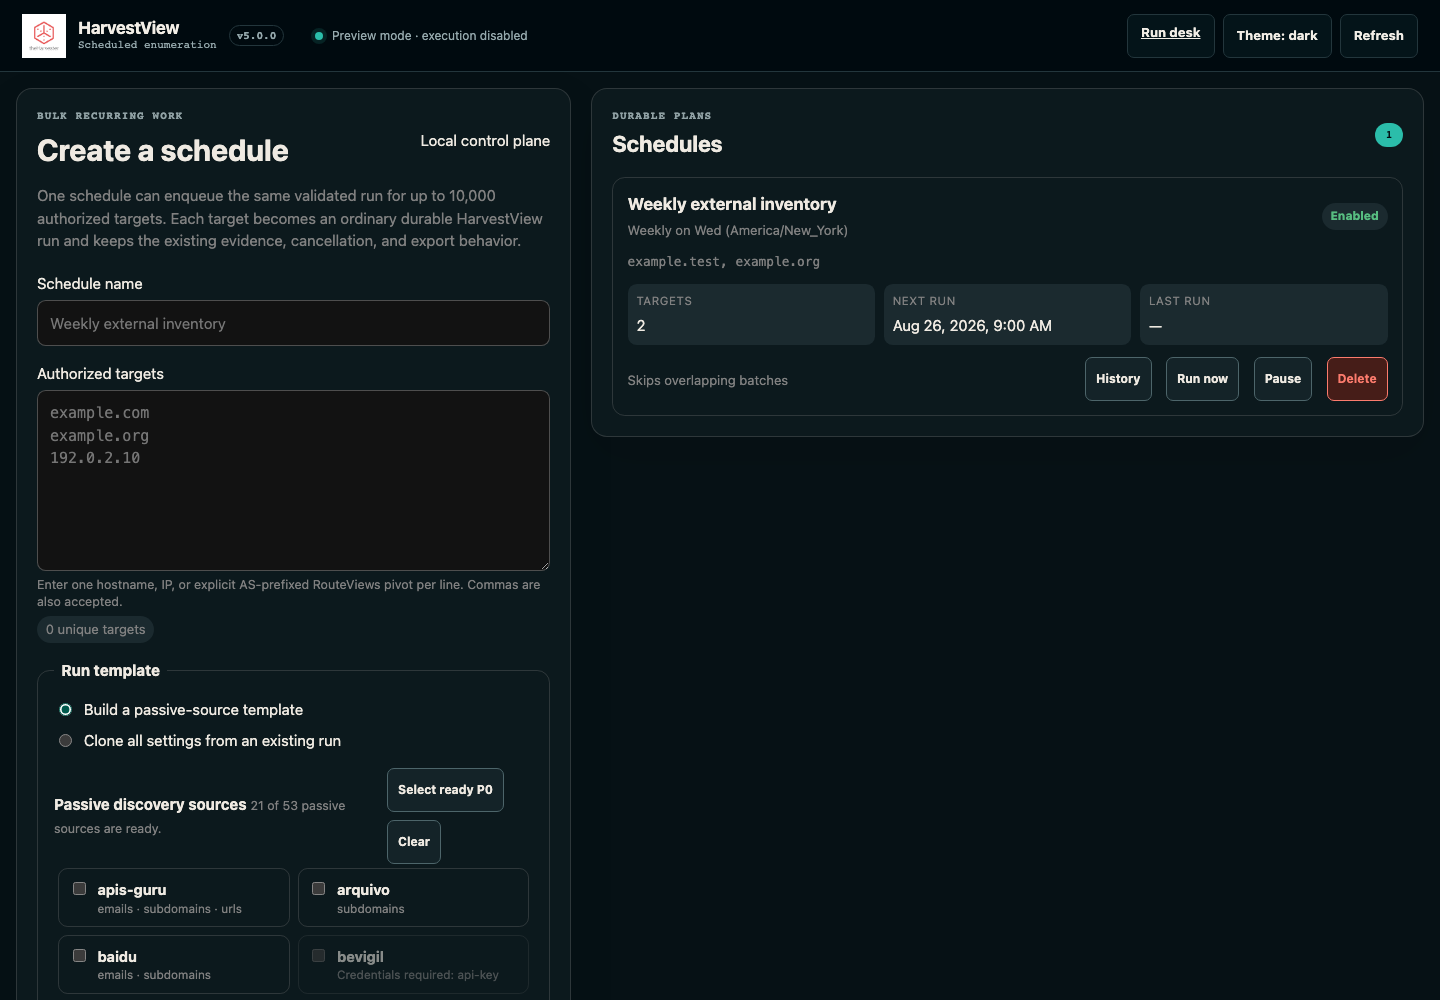Click the Authorized targets text area
This screenshot has height=1000, width=1440.
(x=293, y=480)
